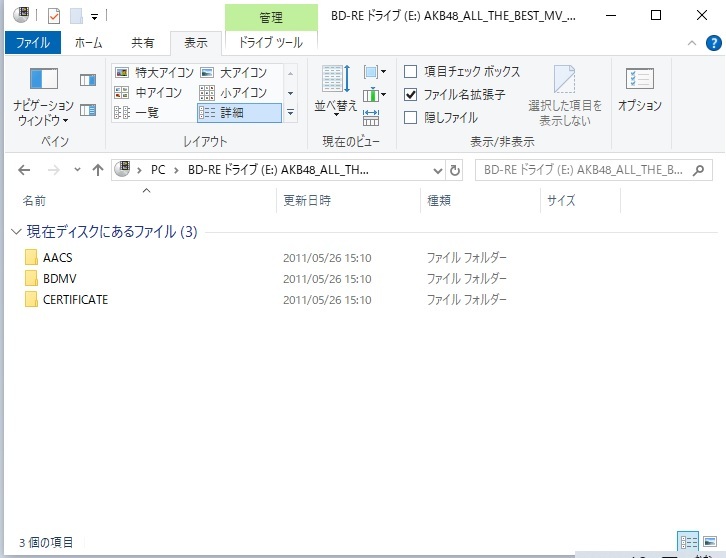Click BD-RE ドライブ (E:) breadcrumb
This screenshot has width=726, height=558.
tap(278, 170)
